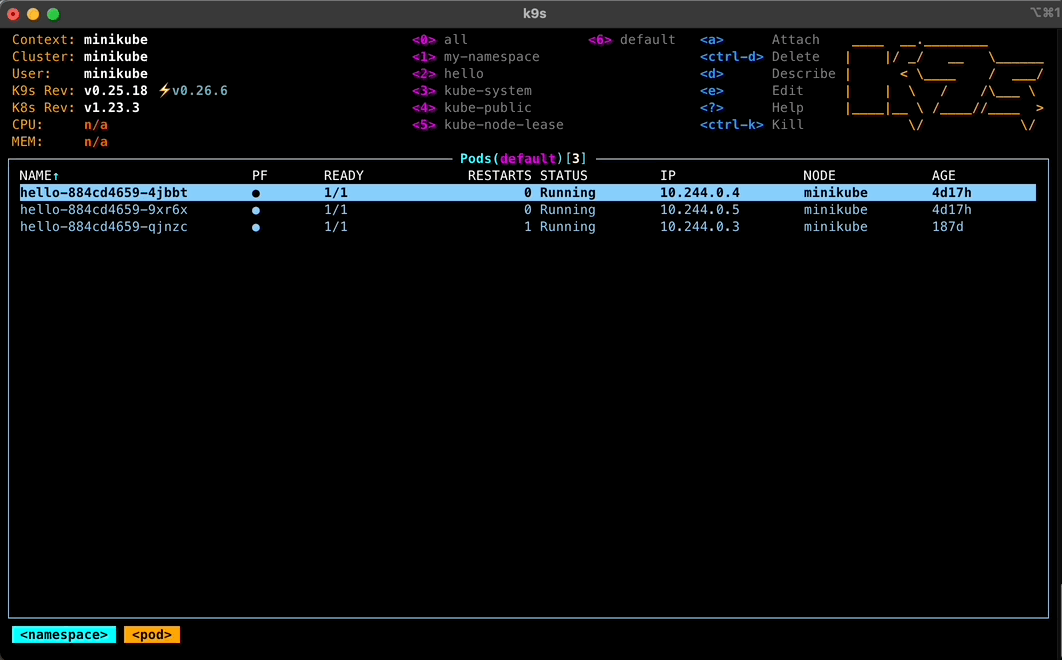Click the CPU n/a value

95,125
